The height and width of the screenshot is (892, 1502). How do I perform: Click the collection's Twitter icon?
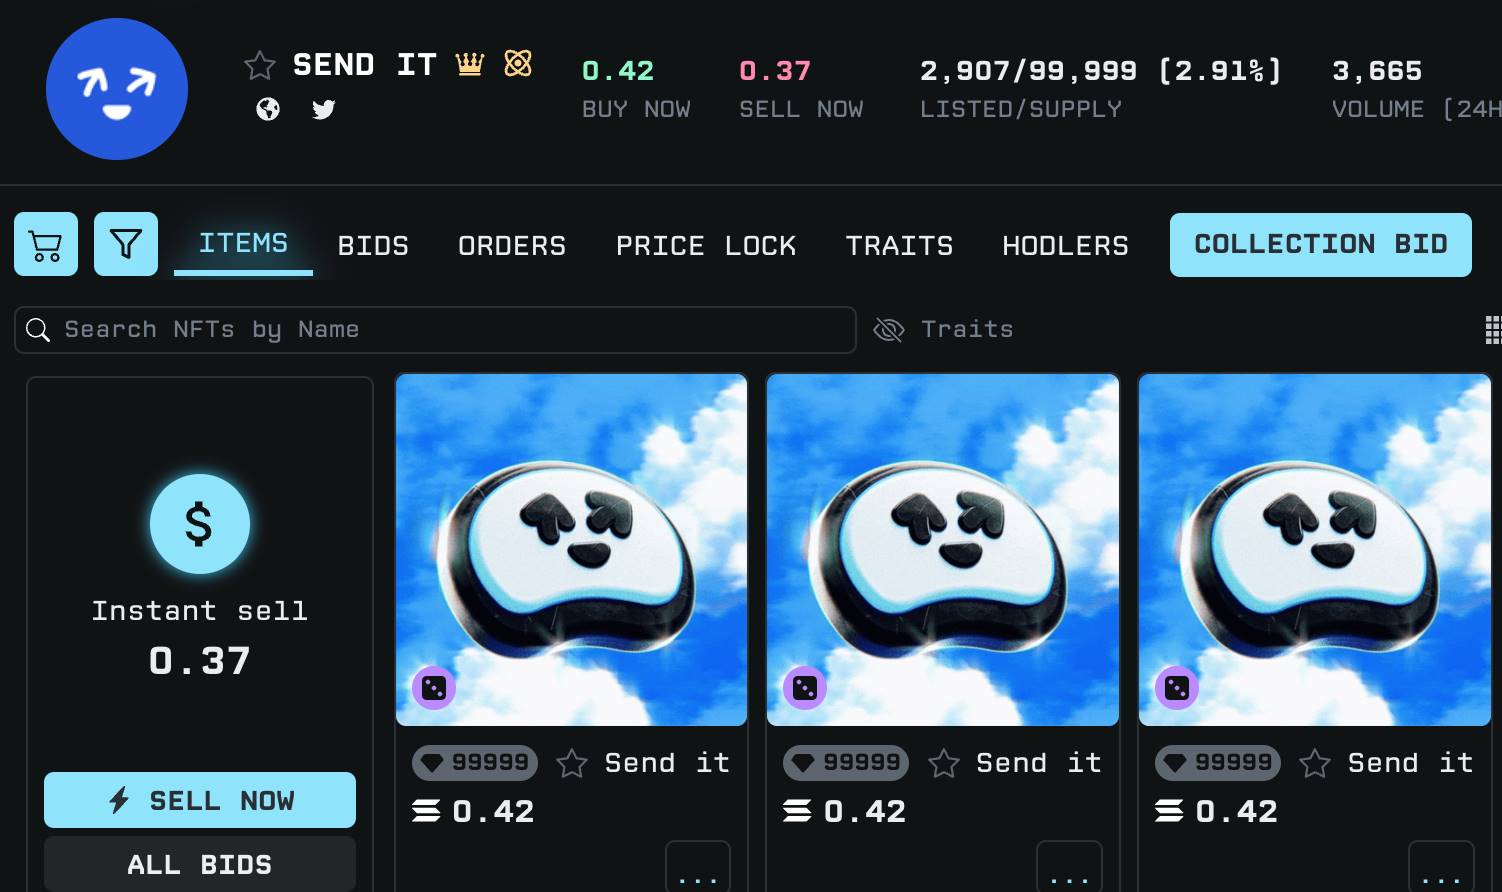pos(323,110)
